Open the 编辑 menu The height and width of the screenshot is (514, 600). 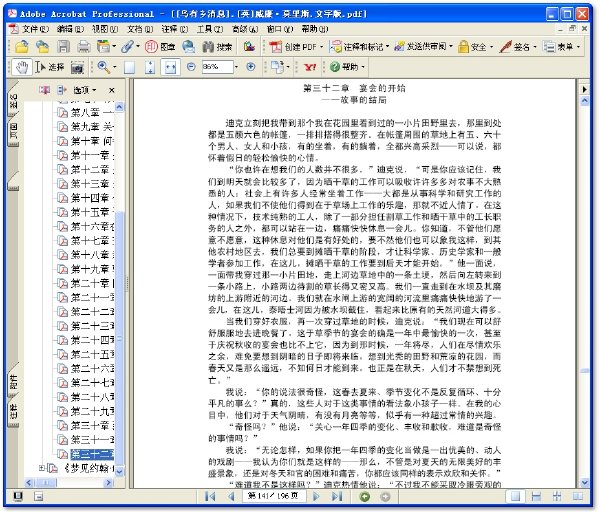[x=70, y=29]
